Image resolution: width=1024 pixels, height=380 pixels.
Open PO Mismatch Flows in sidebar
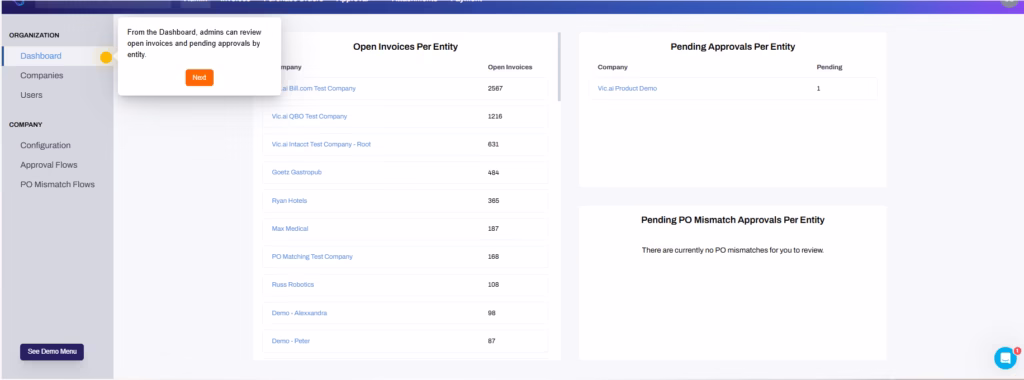[x=57, y=185]
